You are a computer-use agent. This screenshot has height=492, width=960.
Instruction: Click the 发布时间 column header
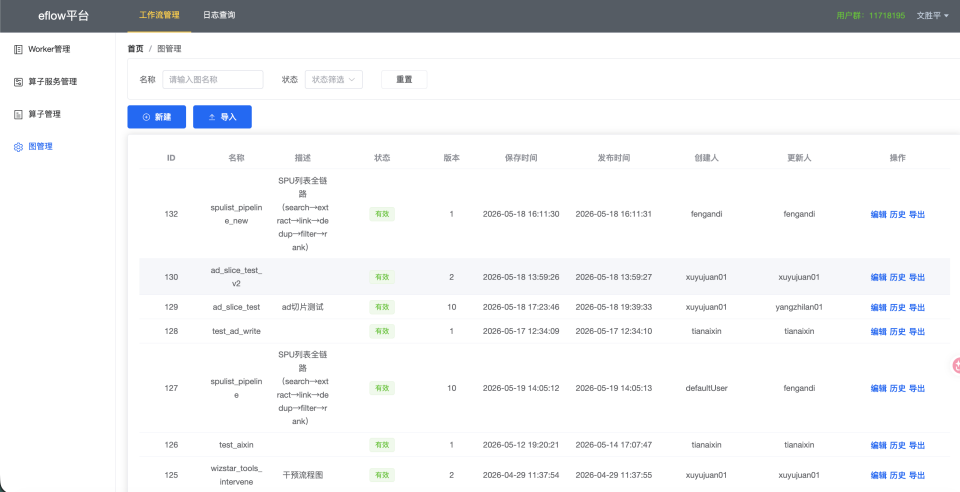pos(613,158)
